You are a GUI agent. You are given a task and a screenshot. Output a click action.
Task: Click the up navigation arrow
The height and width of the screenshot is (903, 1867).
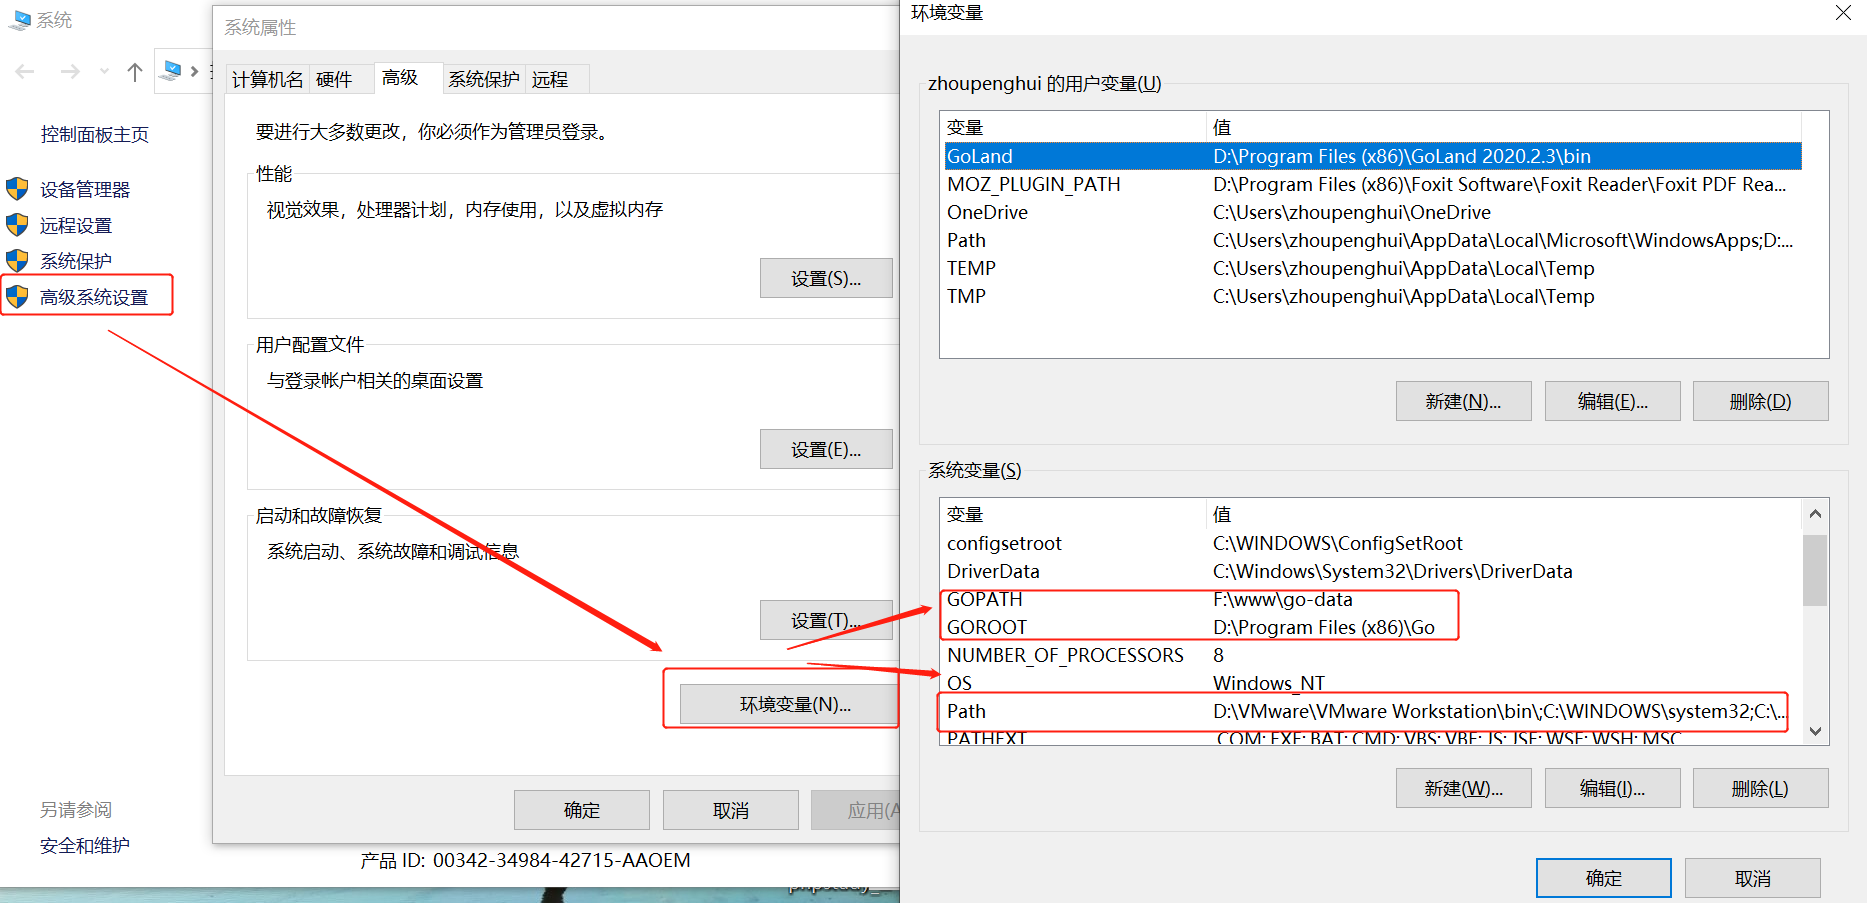pos(135,71)
